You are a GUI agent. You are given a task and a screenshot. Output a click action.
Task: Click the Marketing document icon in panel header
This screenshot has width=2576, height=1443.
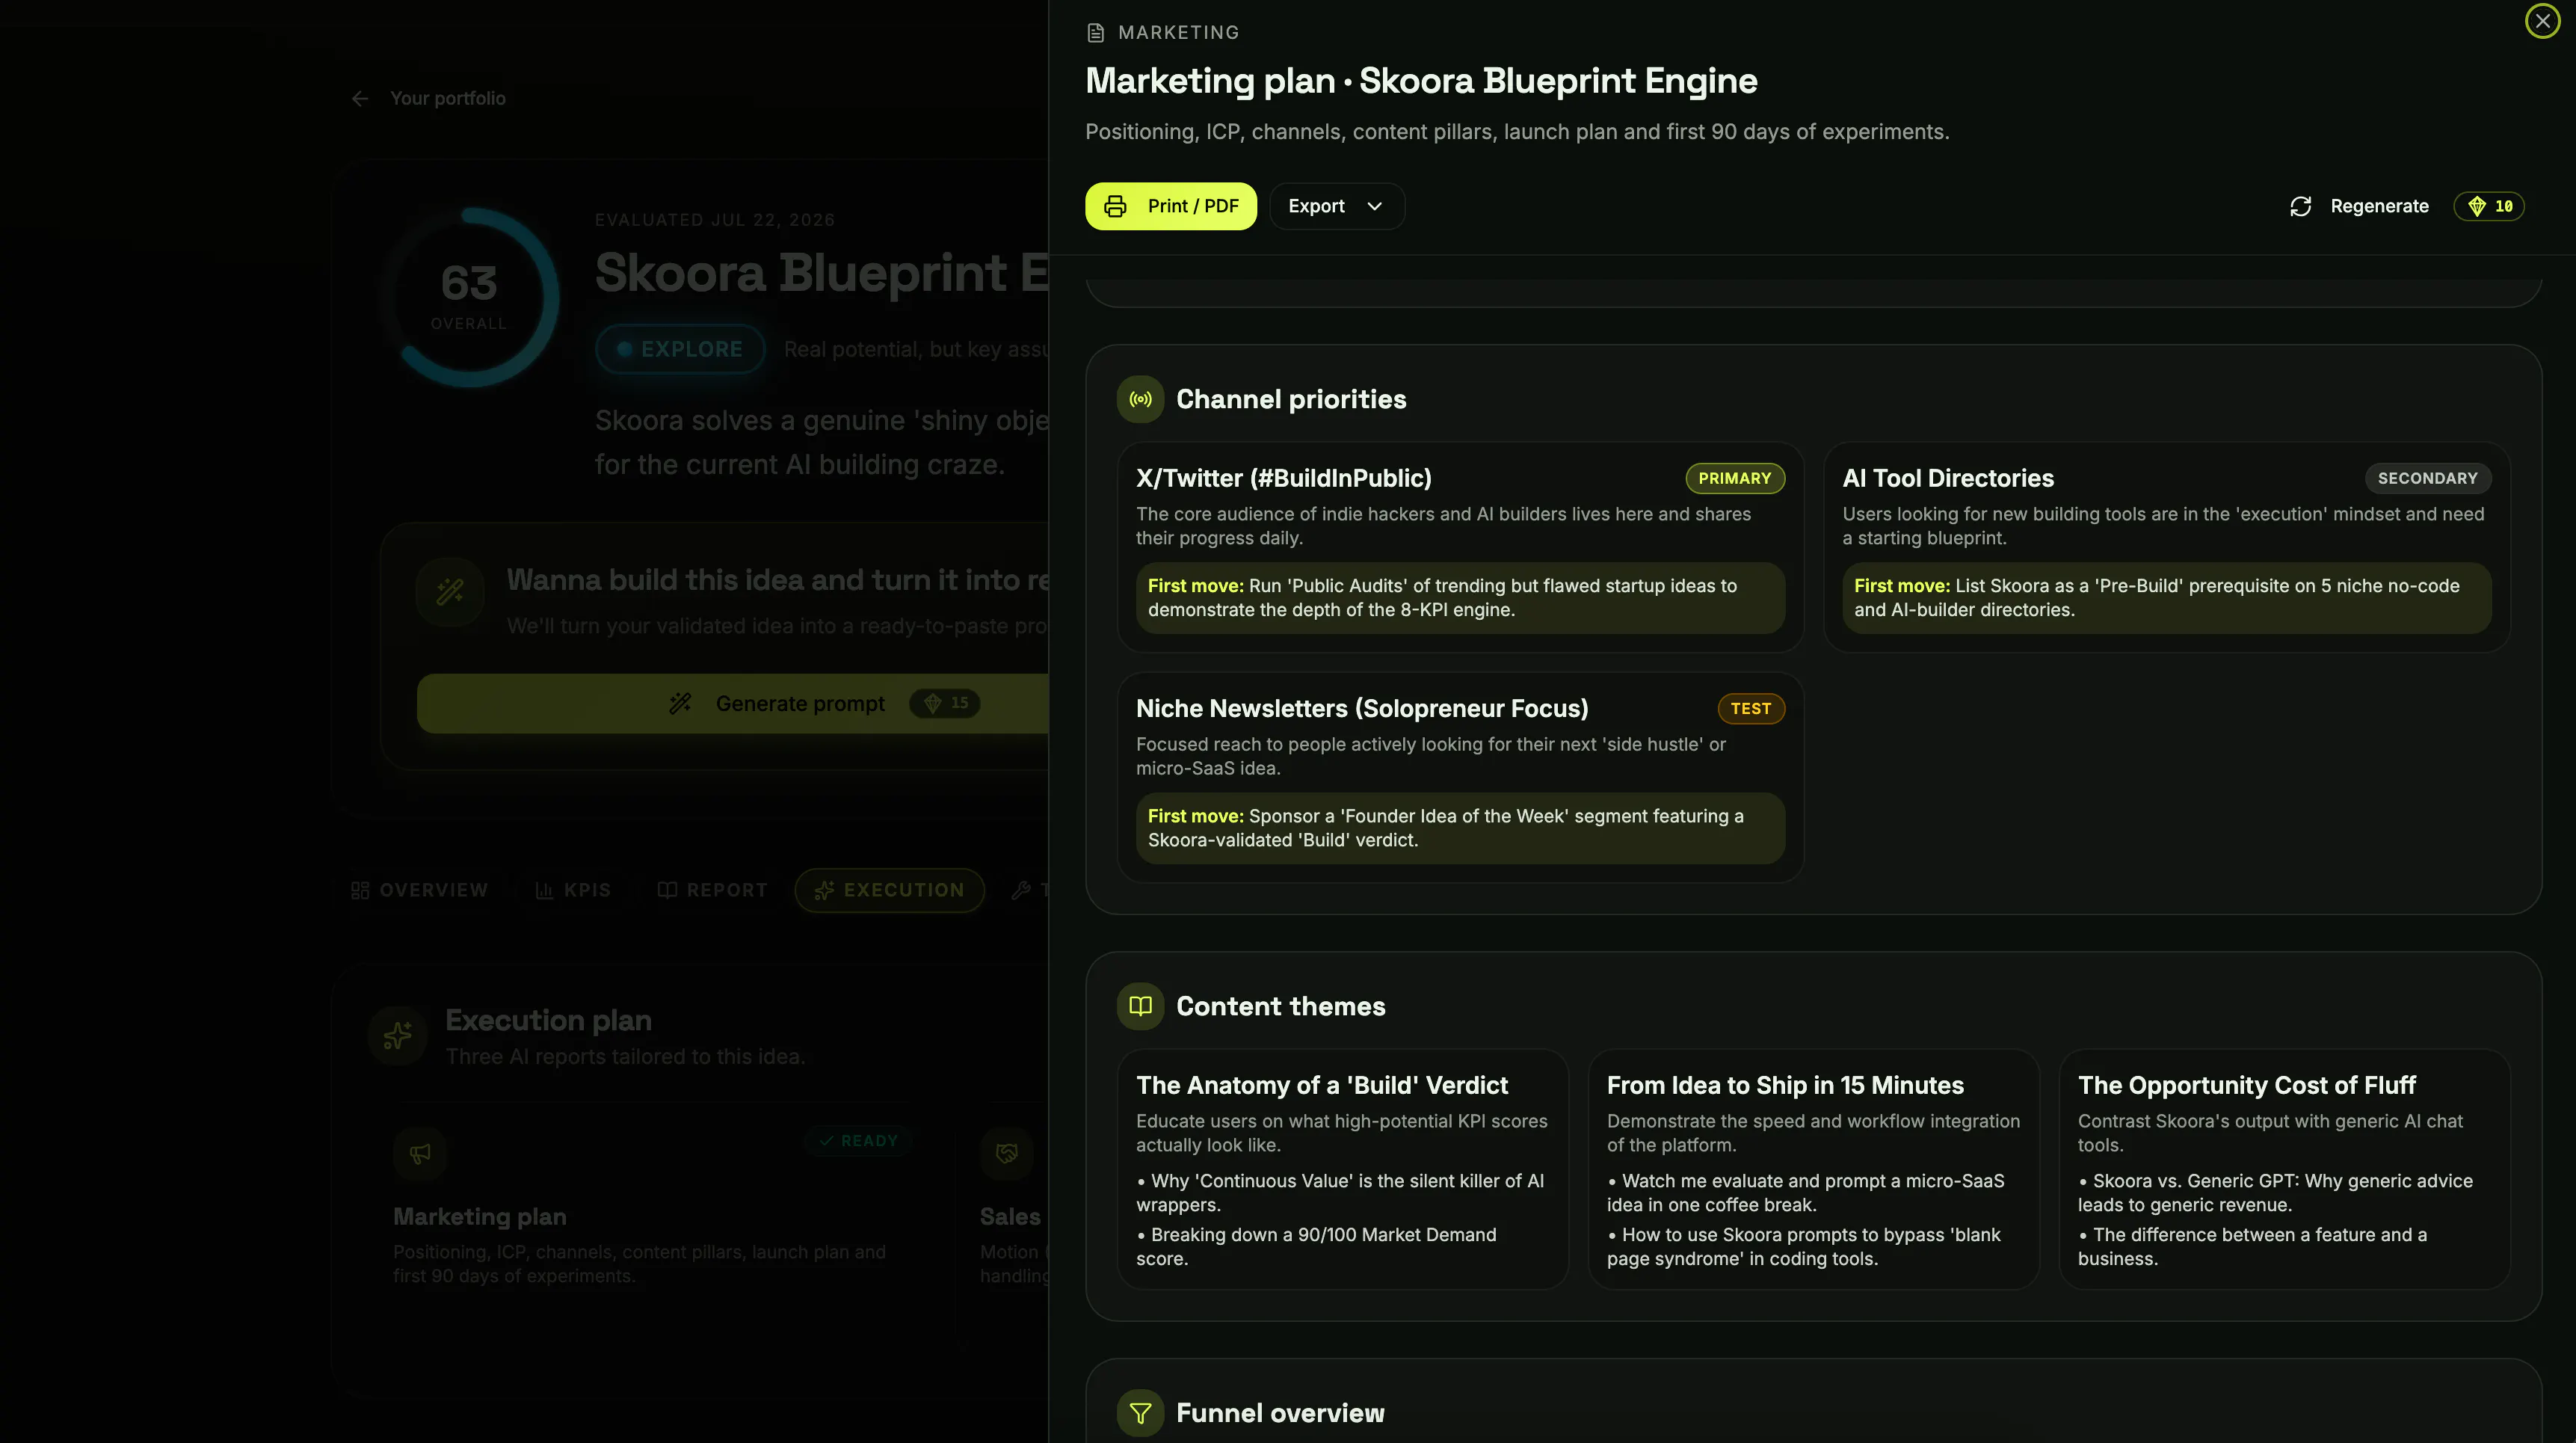click(x=1096, y=33)
